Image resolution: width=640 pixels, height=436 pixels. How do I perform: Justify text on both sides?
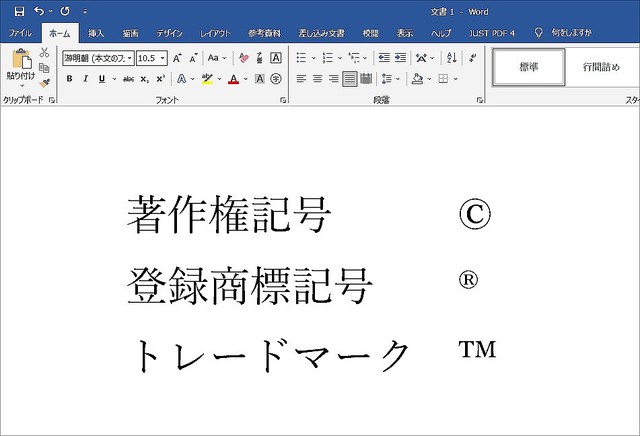pyautogui.click(x=350, y=79)
